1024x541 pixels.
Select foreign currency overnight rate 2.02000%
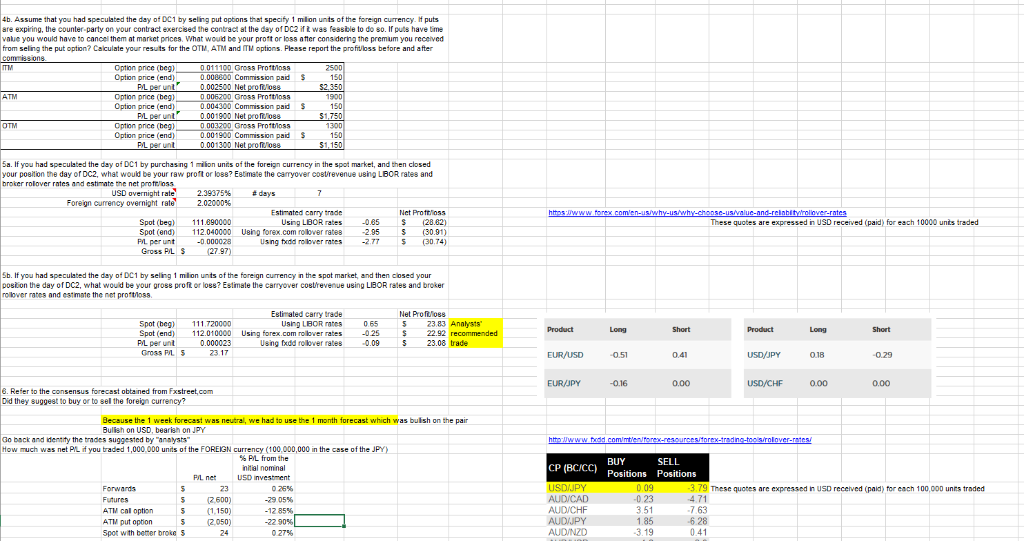(x=204, y=203)
